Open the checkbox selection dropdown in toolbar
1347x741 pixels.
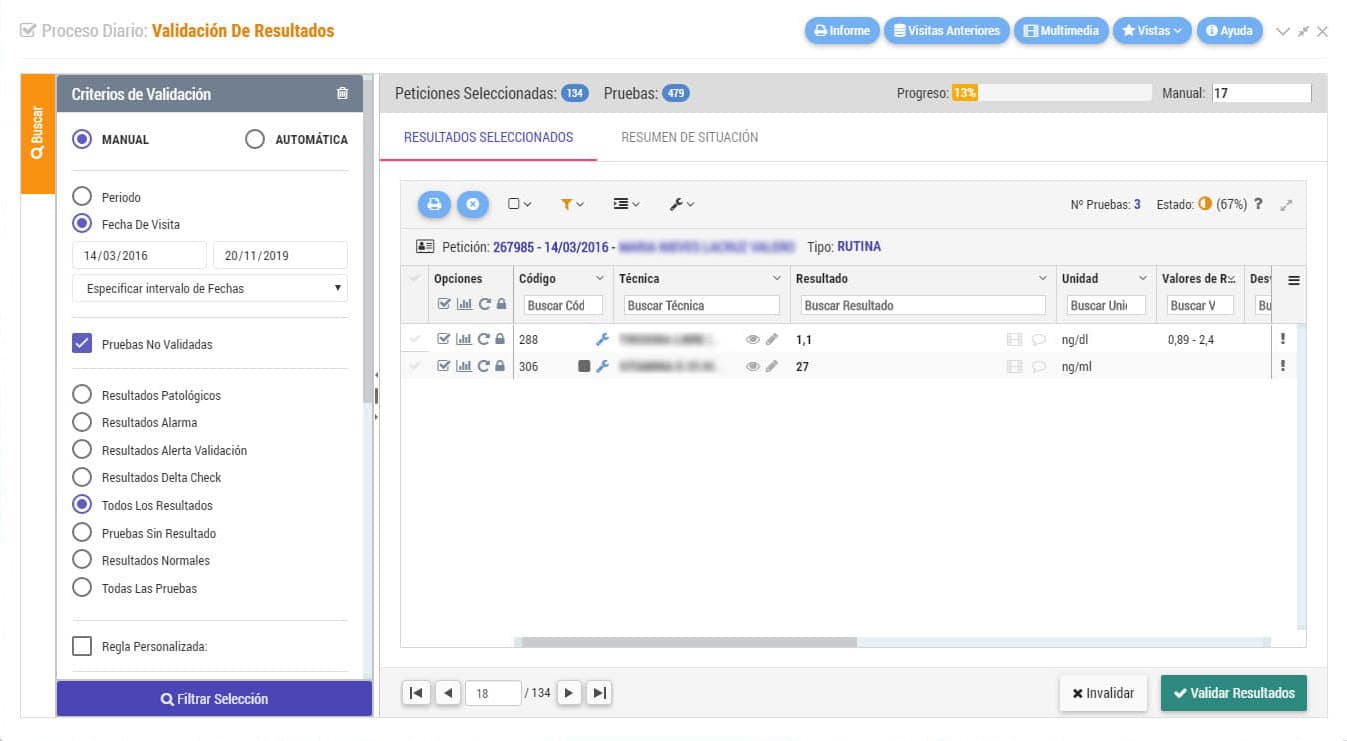click(x=519, y=204)
